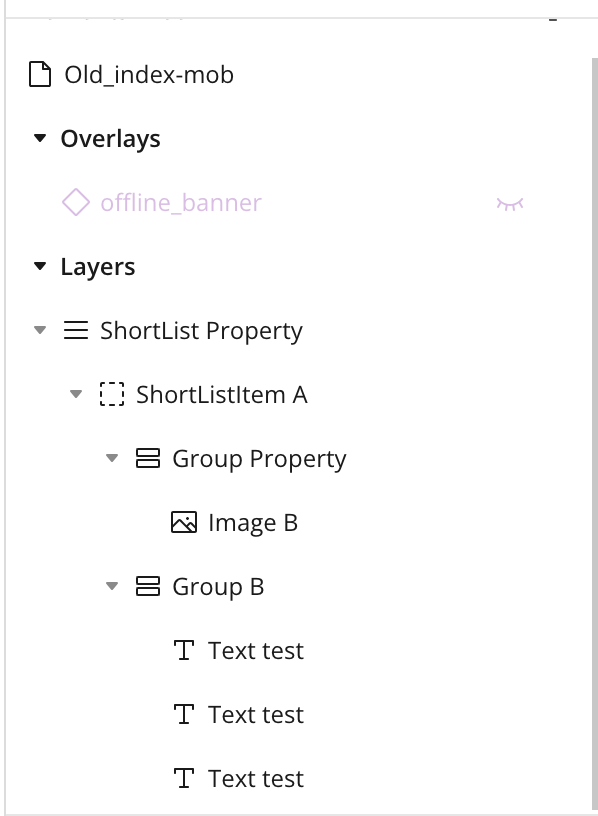The width and height of the screenshot is (598, 816).
Task: Collapse the Layers section
Action: [x=40, y=266]
